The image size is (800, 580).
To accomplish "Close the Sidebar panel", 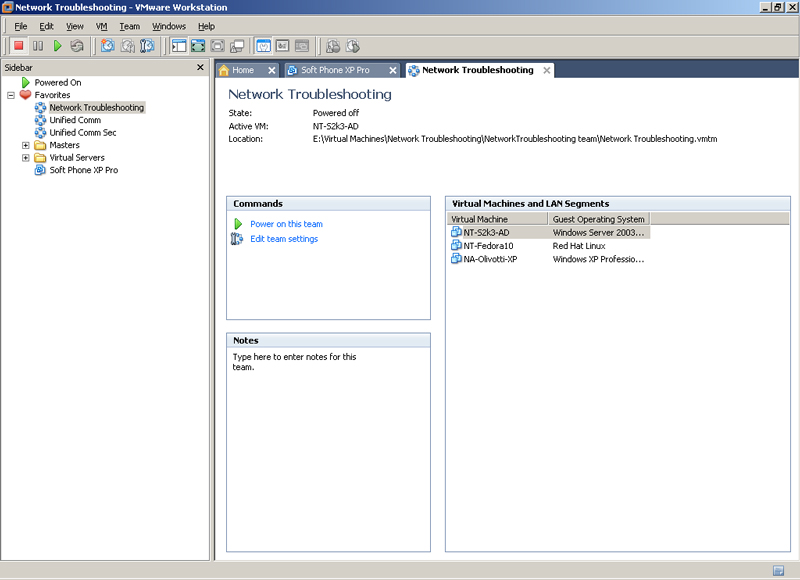I will click(200, 67).
